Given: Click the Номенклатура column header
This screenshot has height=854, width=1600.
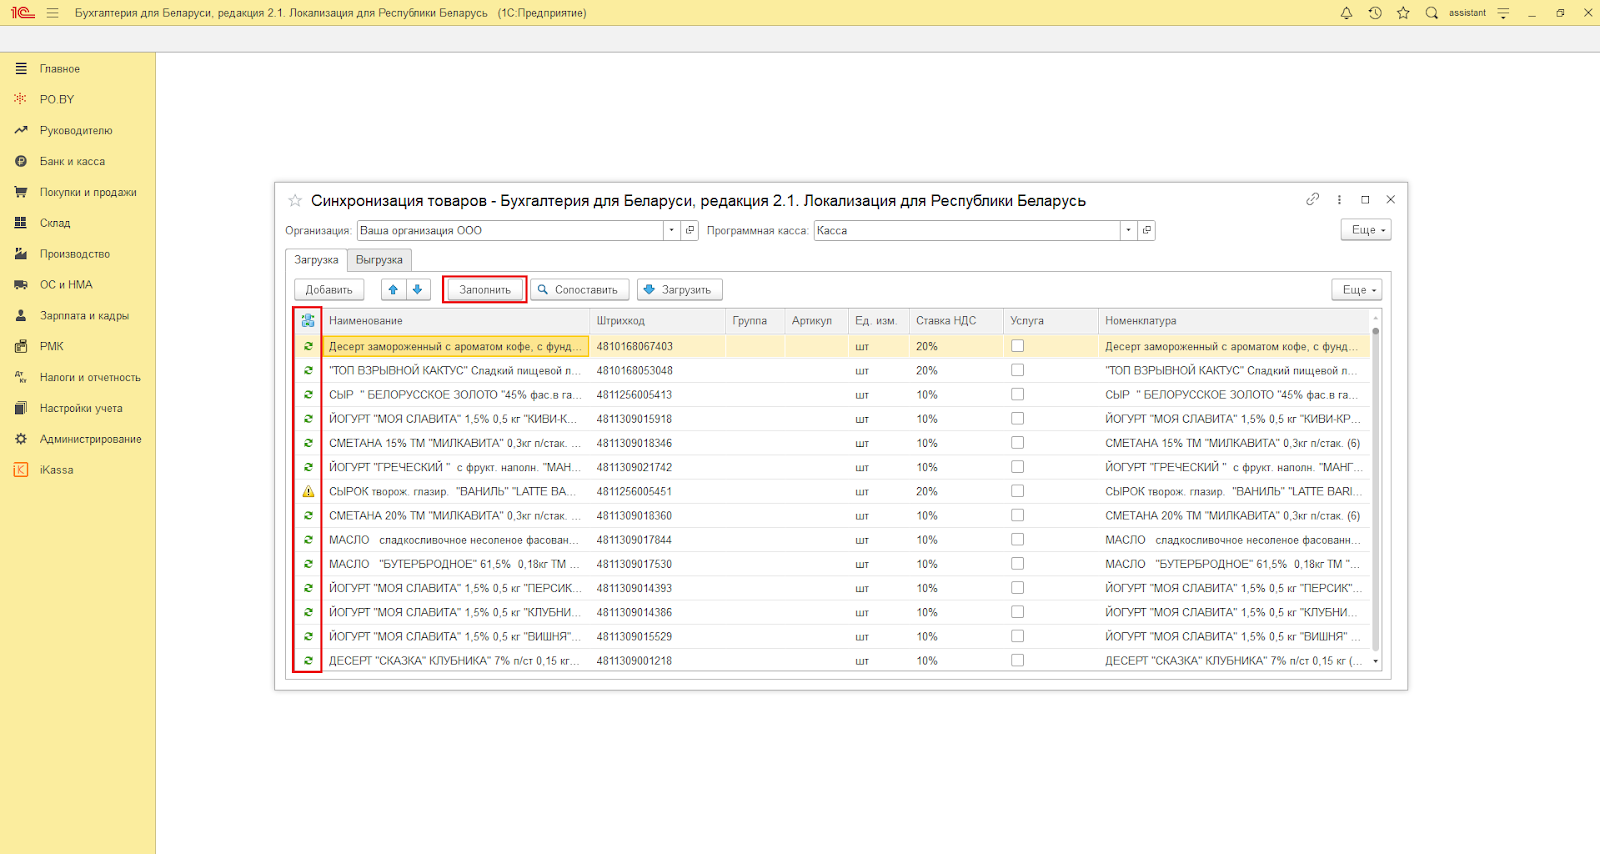Looking at the screenshot, I should [1234, 321].
